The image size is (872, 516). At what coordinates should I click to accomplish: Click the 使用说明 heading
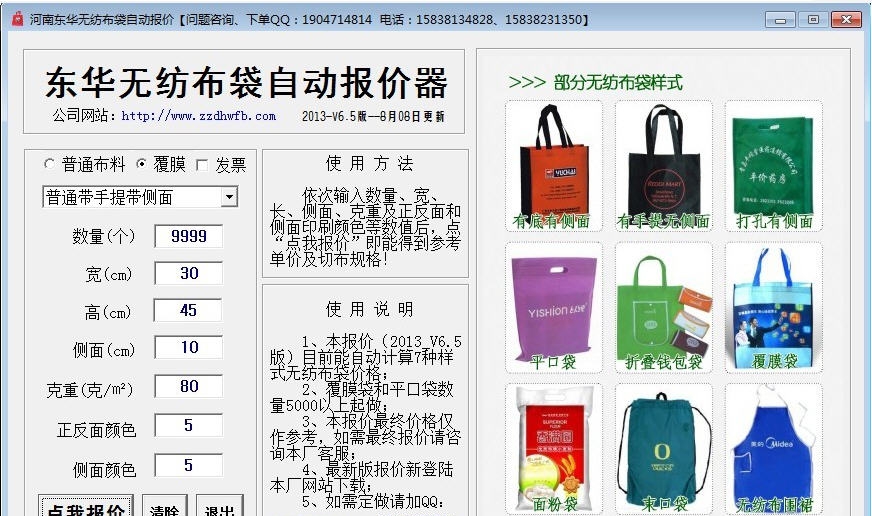tap(369, 309)
